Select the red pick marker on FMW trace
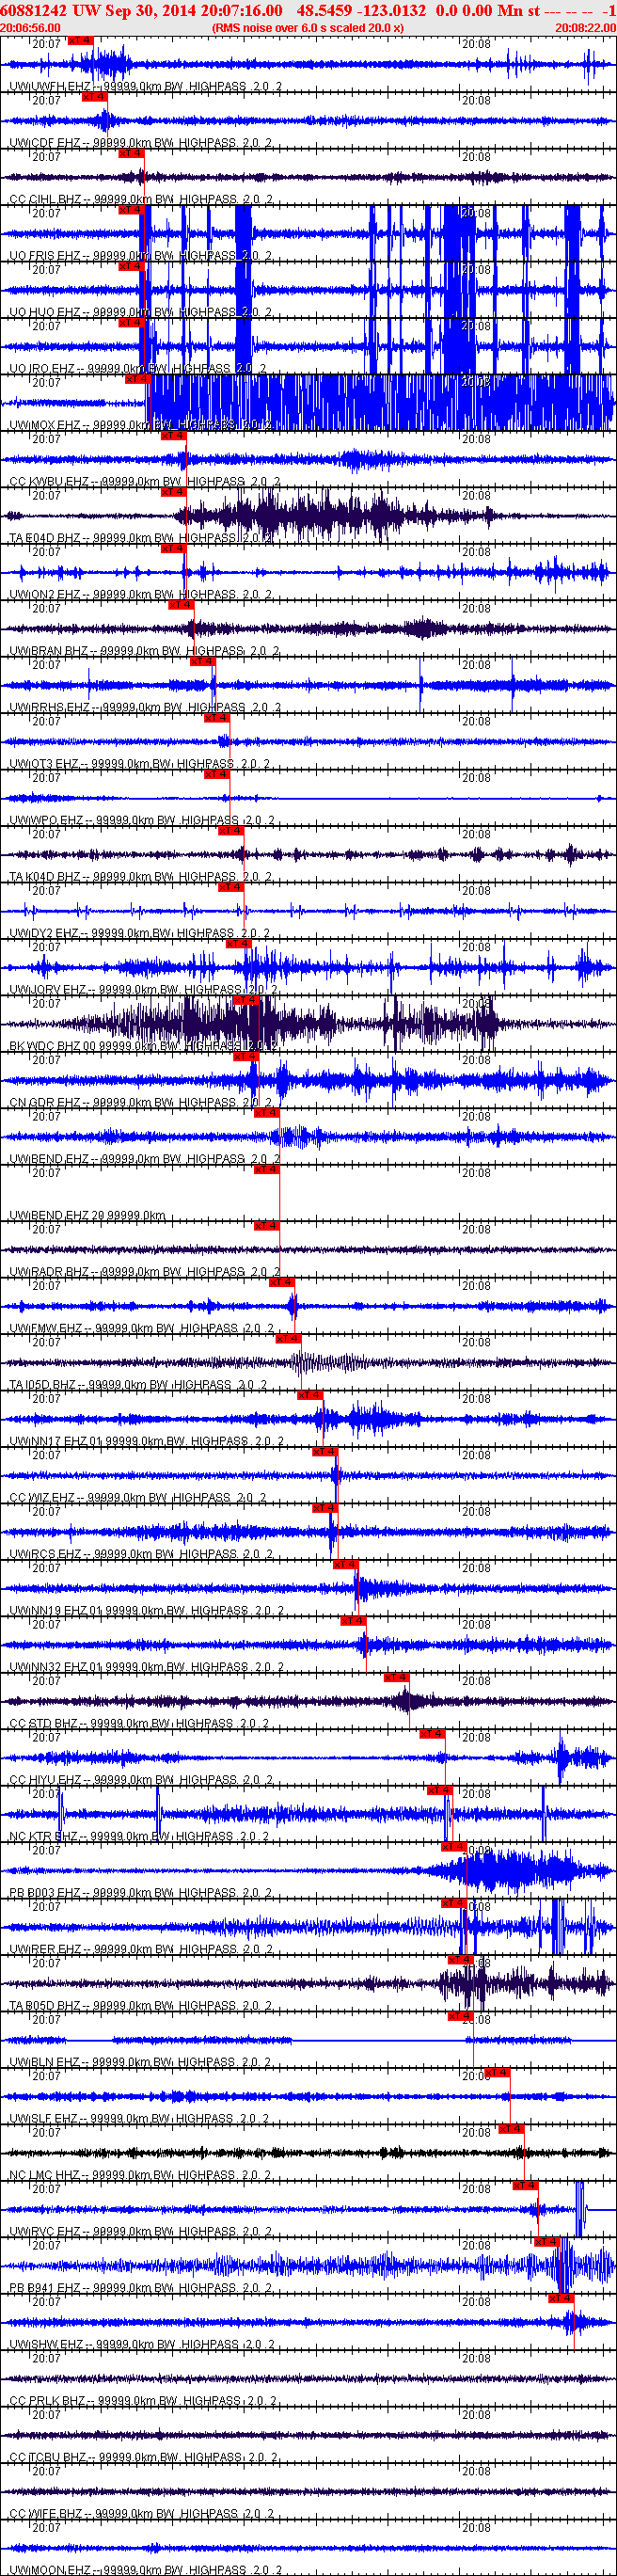 (282, 1283)
